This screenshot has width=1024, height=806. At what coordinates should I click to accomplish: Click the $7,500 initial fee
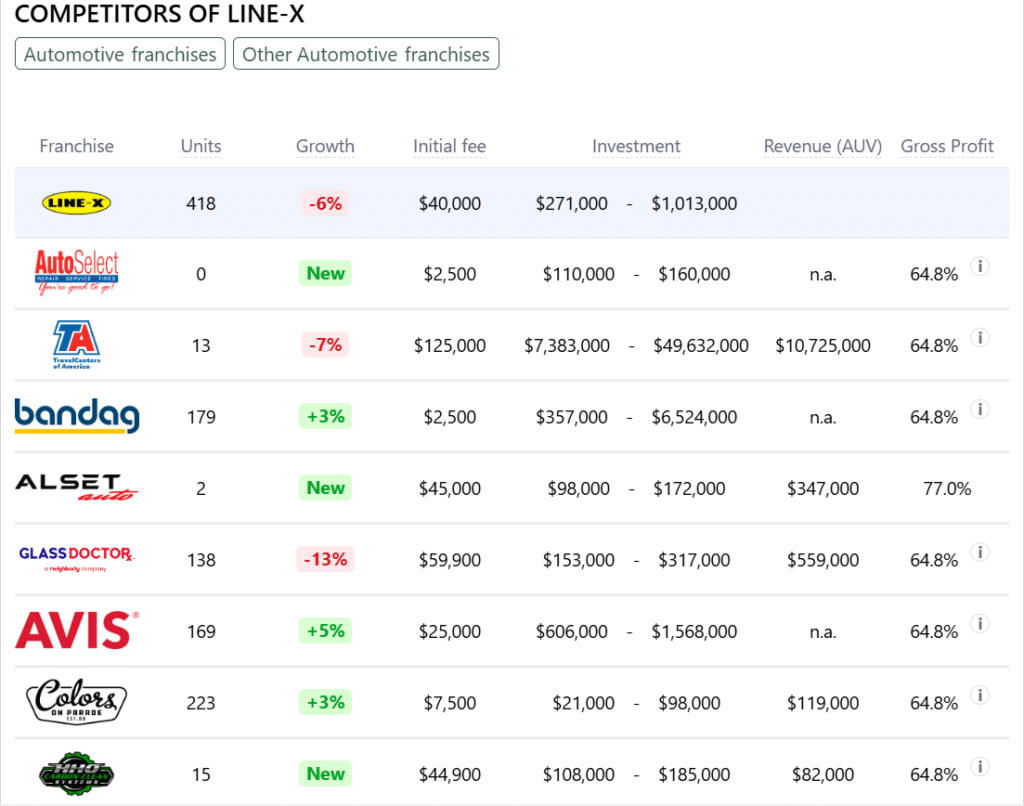pyautogui.click(x=449, y=703)
